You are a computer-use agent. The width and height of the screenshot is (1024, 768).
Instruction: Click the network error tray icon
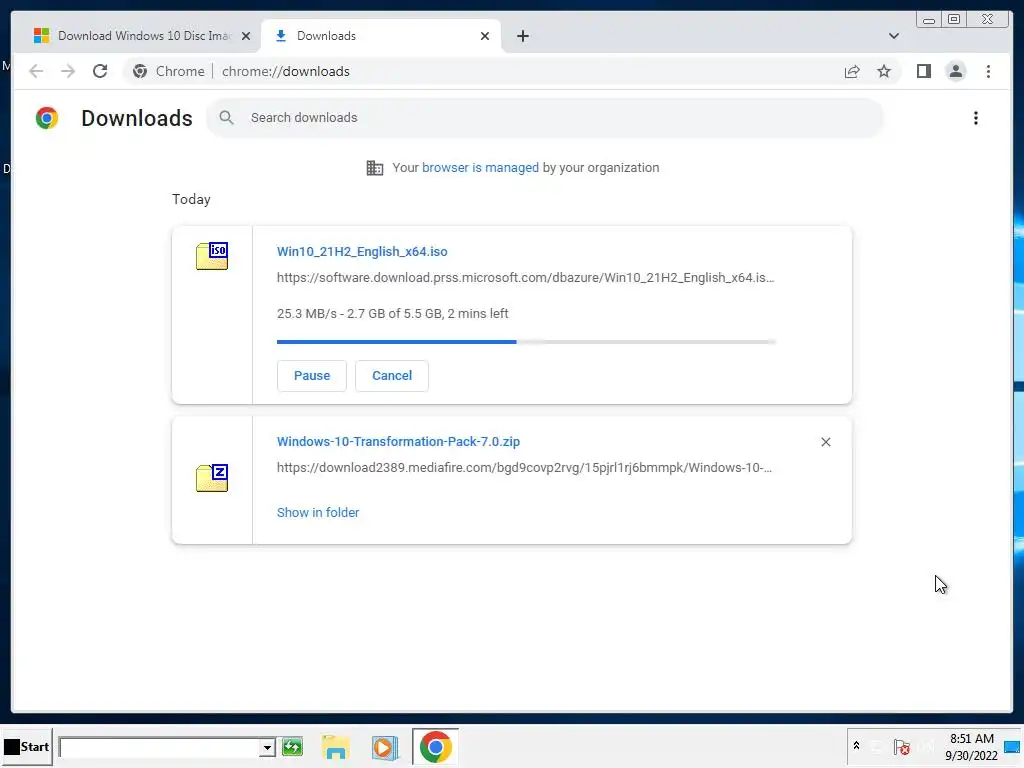click(x=902, y=746)
